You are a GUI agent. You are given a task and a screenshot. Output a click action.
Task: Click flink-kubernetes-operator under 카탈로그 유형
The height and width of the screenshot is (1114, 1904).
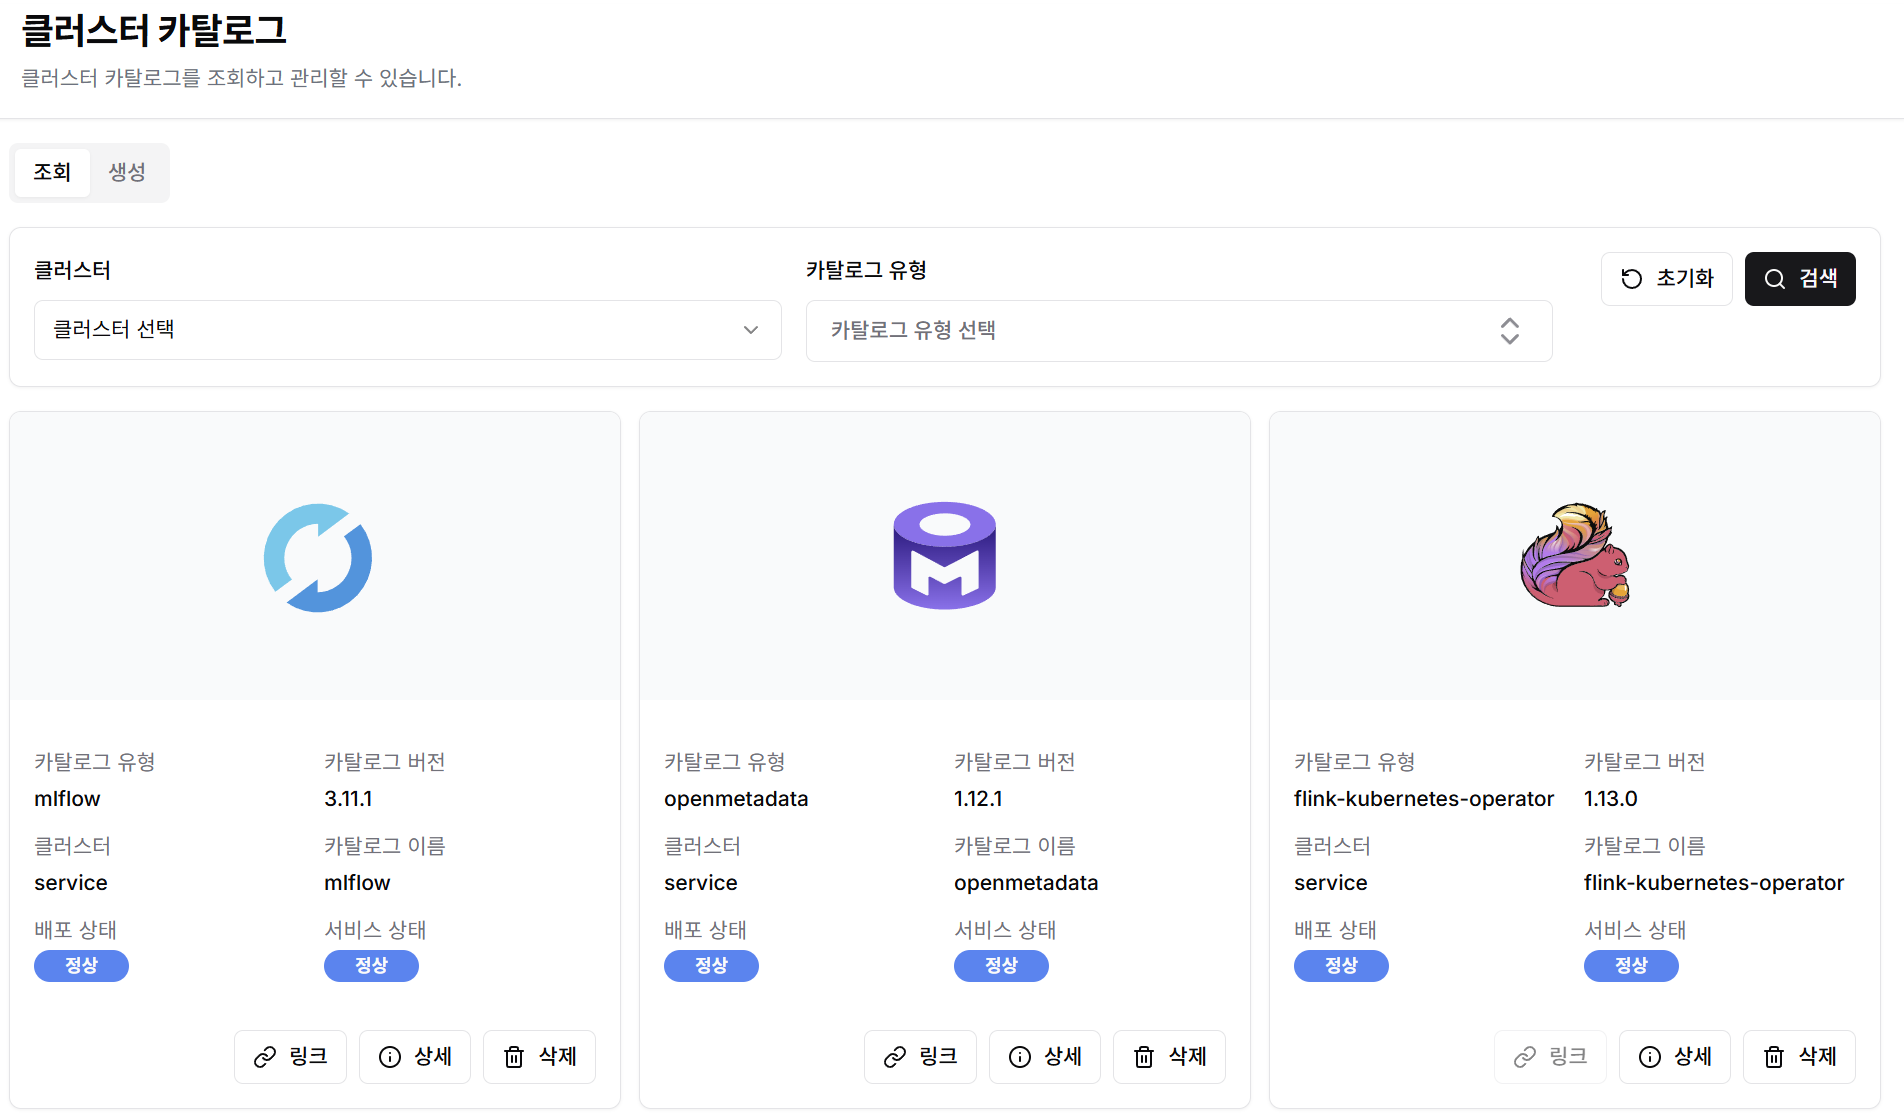click(1424, 799)
